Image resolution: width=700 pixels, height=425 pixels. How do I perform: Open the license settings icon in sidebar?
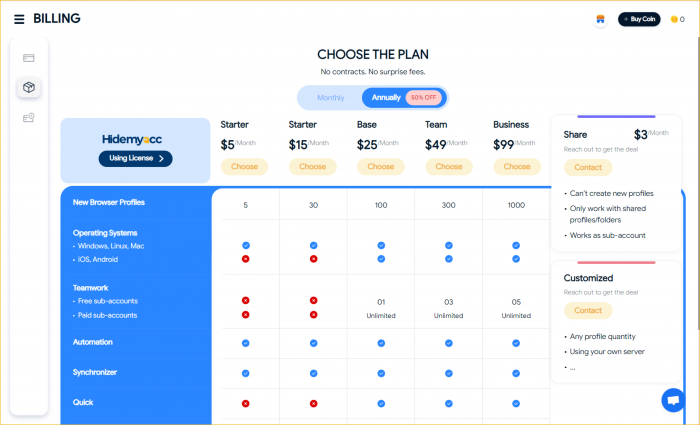click(x=29, y=118)
